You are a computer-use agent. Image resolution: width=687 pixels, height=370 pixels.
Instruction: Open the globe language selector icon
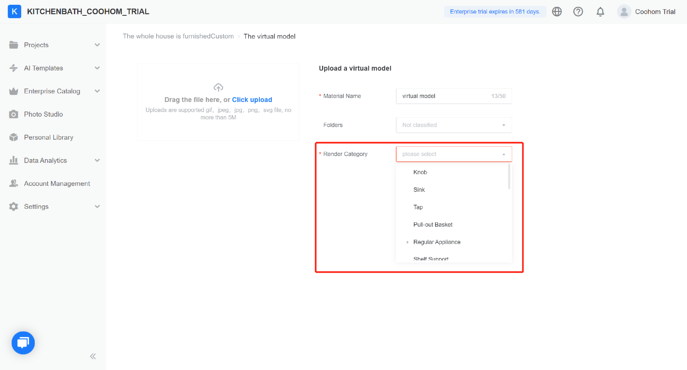[x=557, y=12]
